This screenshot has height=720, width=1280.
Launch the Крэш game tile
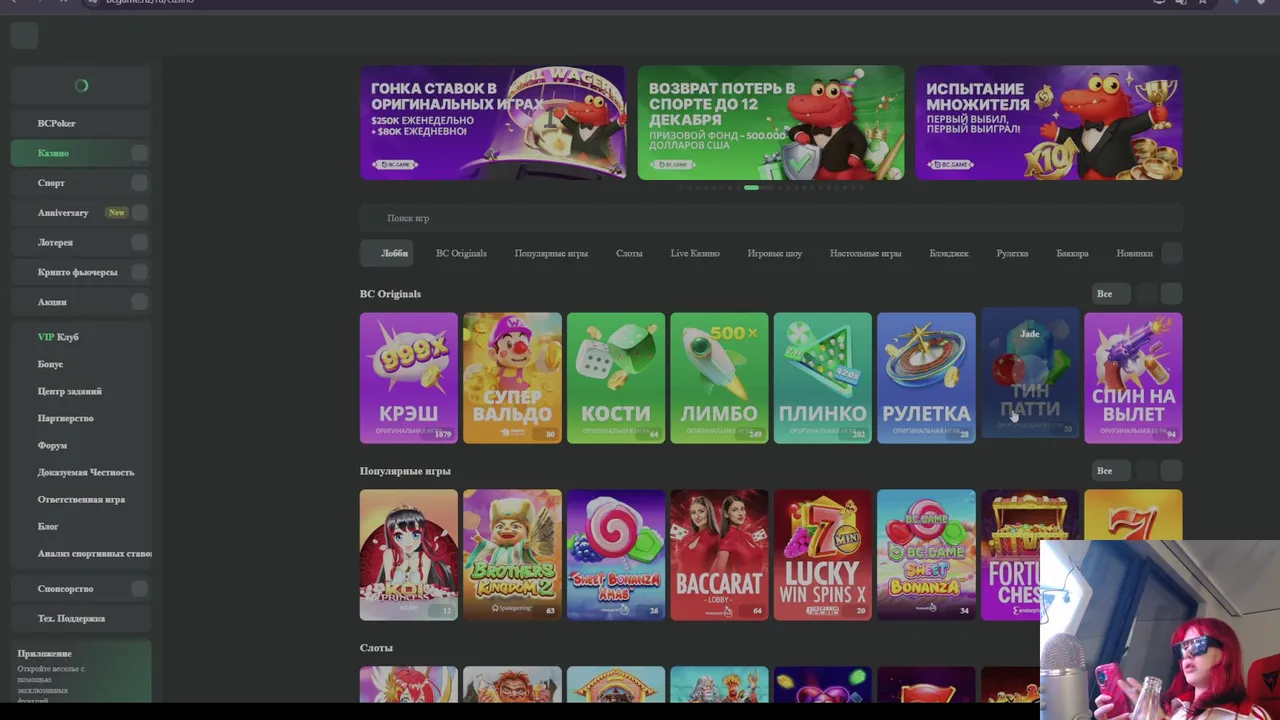[x=409, y=378]
